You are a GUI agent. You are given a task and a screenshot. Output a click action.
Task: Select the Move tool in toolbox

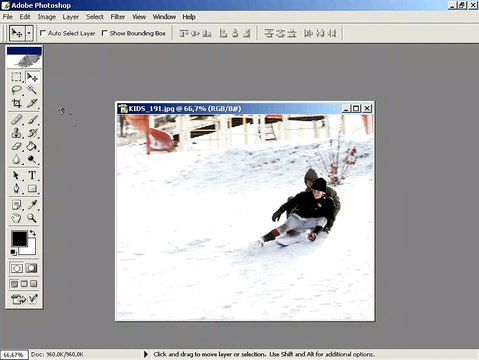pyautogui.click(x=32, y=77)
